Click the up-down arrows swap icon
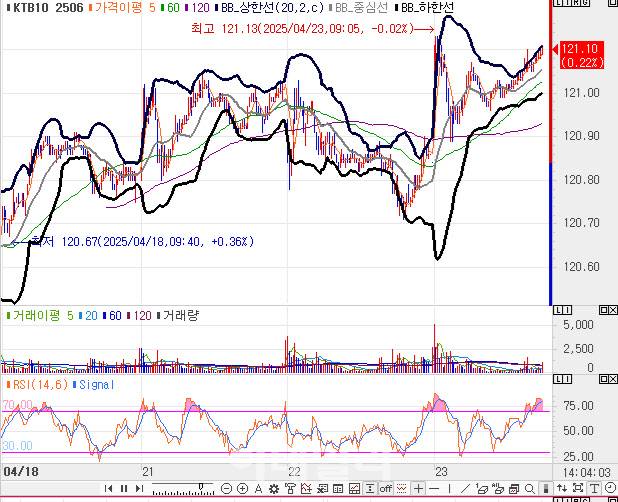Viewport: 618px width, 502px height. pyautogui.click(x=562, y=489)
